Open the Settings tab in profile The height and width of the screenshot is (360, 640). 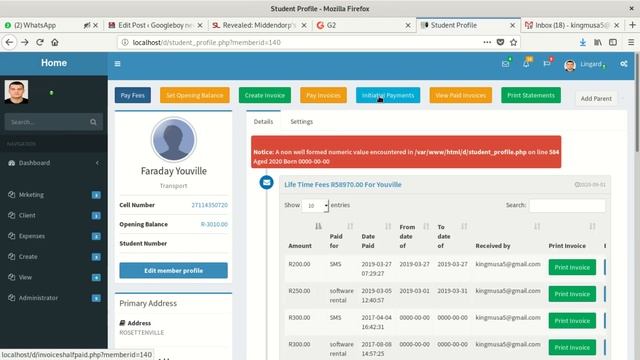(302, 122)
